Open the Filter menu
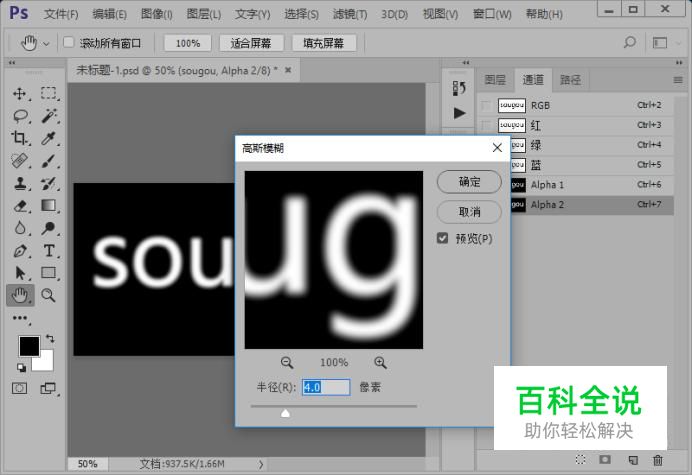Image resolution: width=692 pixels, height=475 pixels. [x=350, y=15]
